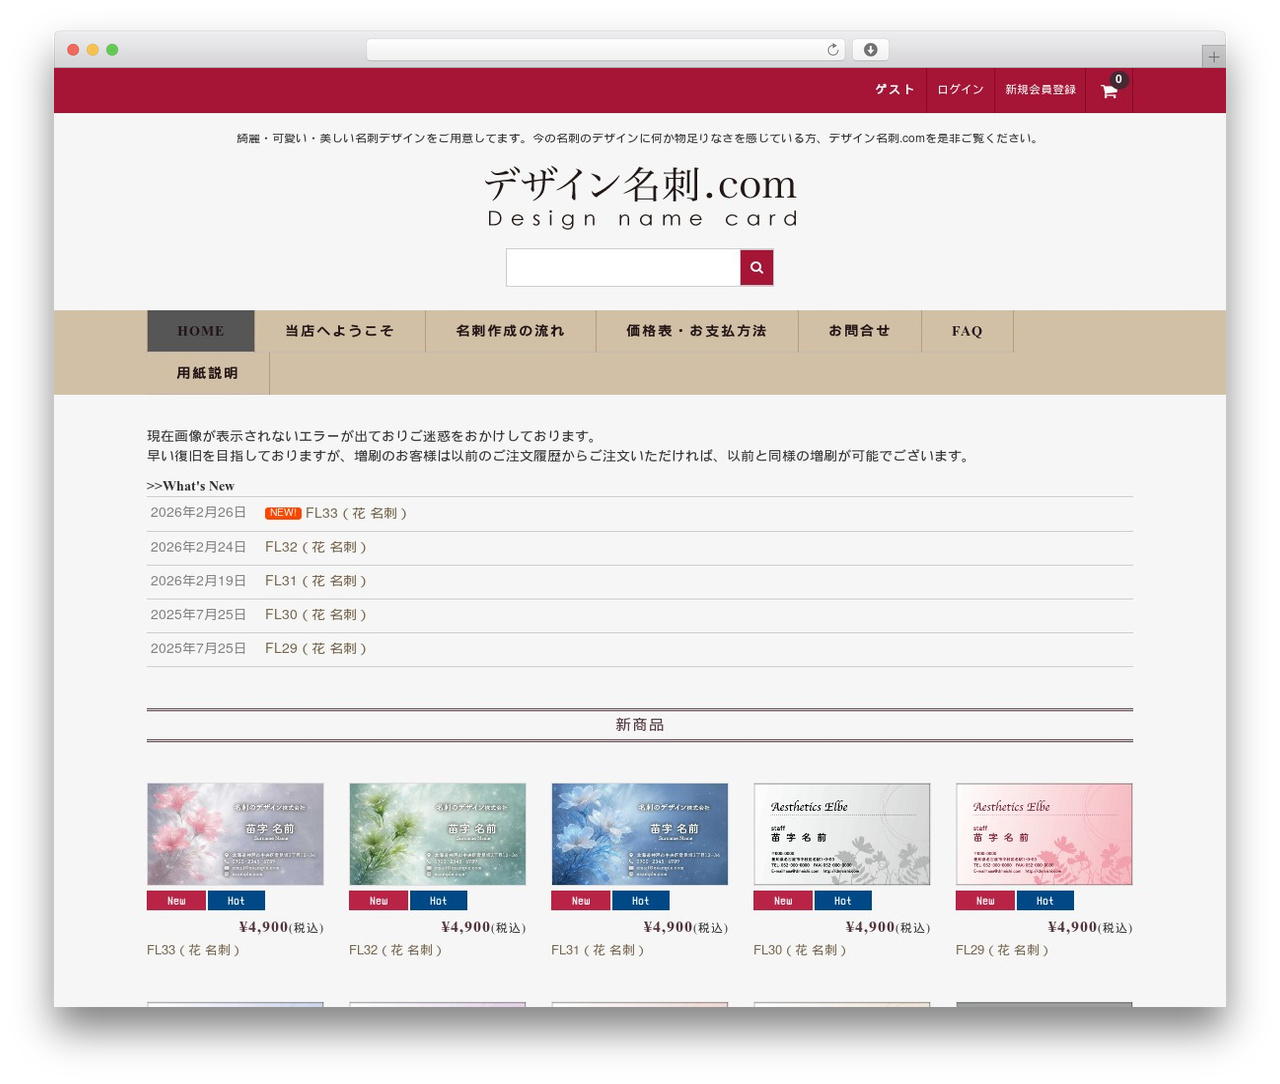Open 当店へようこそ menu item

(340, 331)
